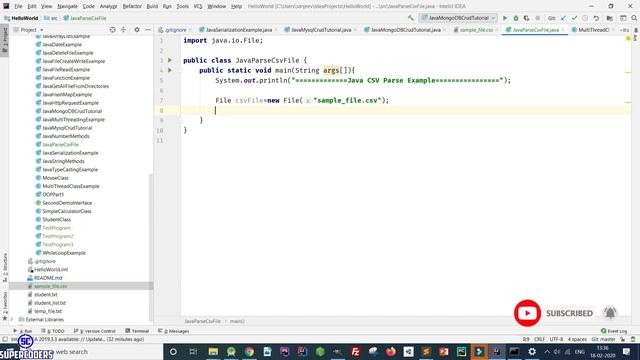Show hidden system tray icons chevron
The image size is (640, 360).
pos(547,351)
